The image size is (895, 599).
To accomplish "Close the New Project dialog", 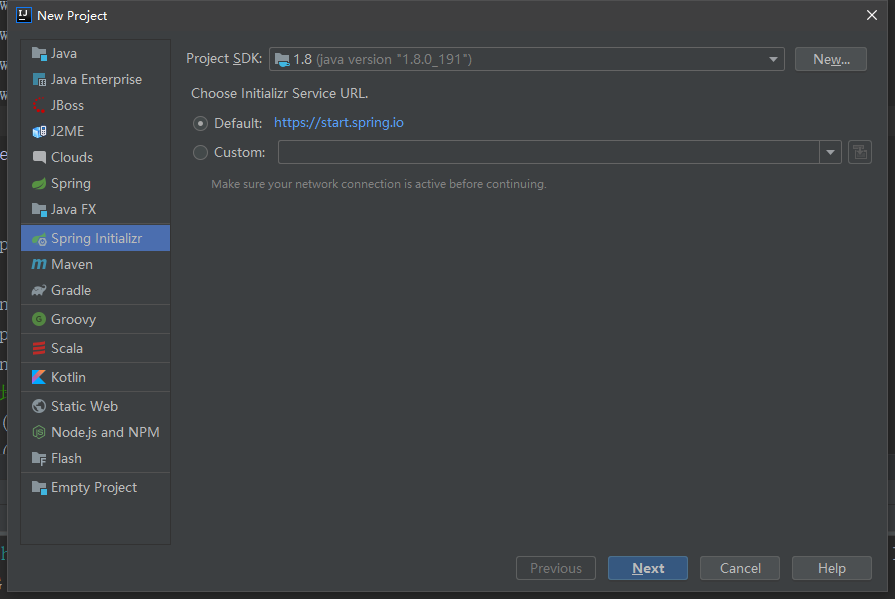I will click(872, 15).
